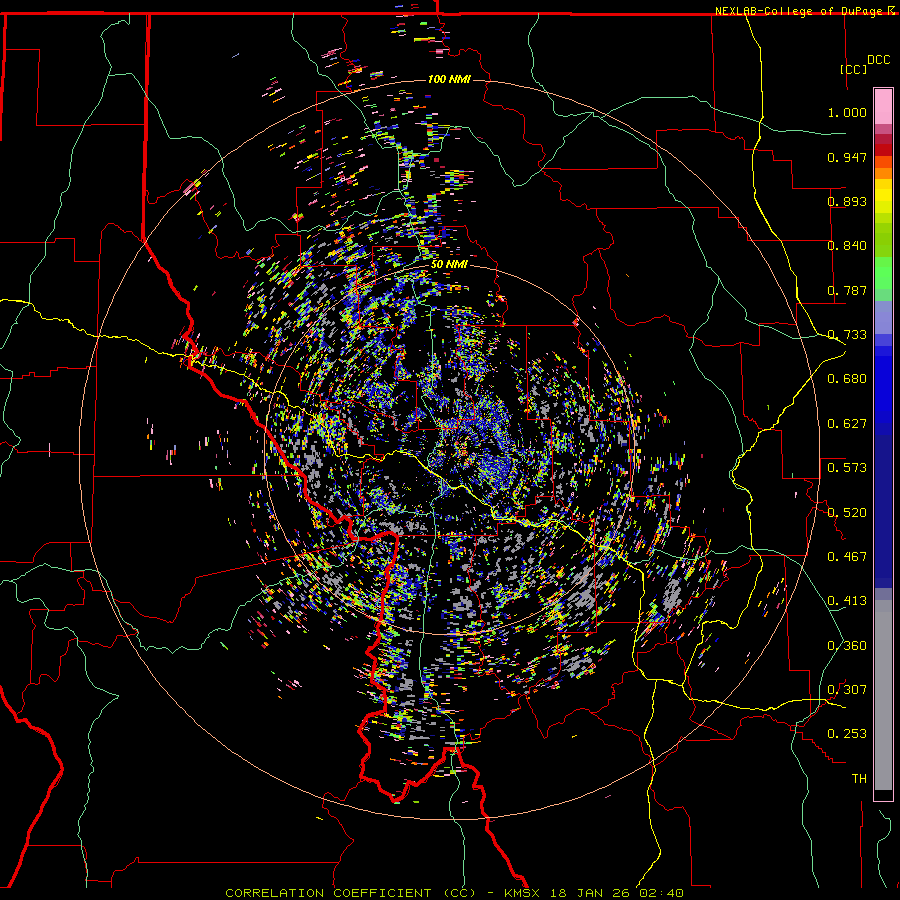This screenshot has width=900, height=900.
Task: Pick the yellow segment of the color bar
Action: 883,196
